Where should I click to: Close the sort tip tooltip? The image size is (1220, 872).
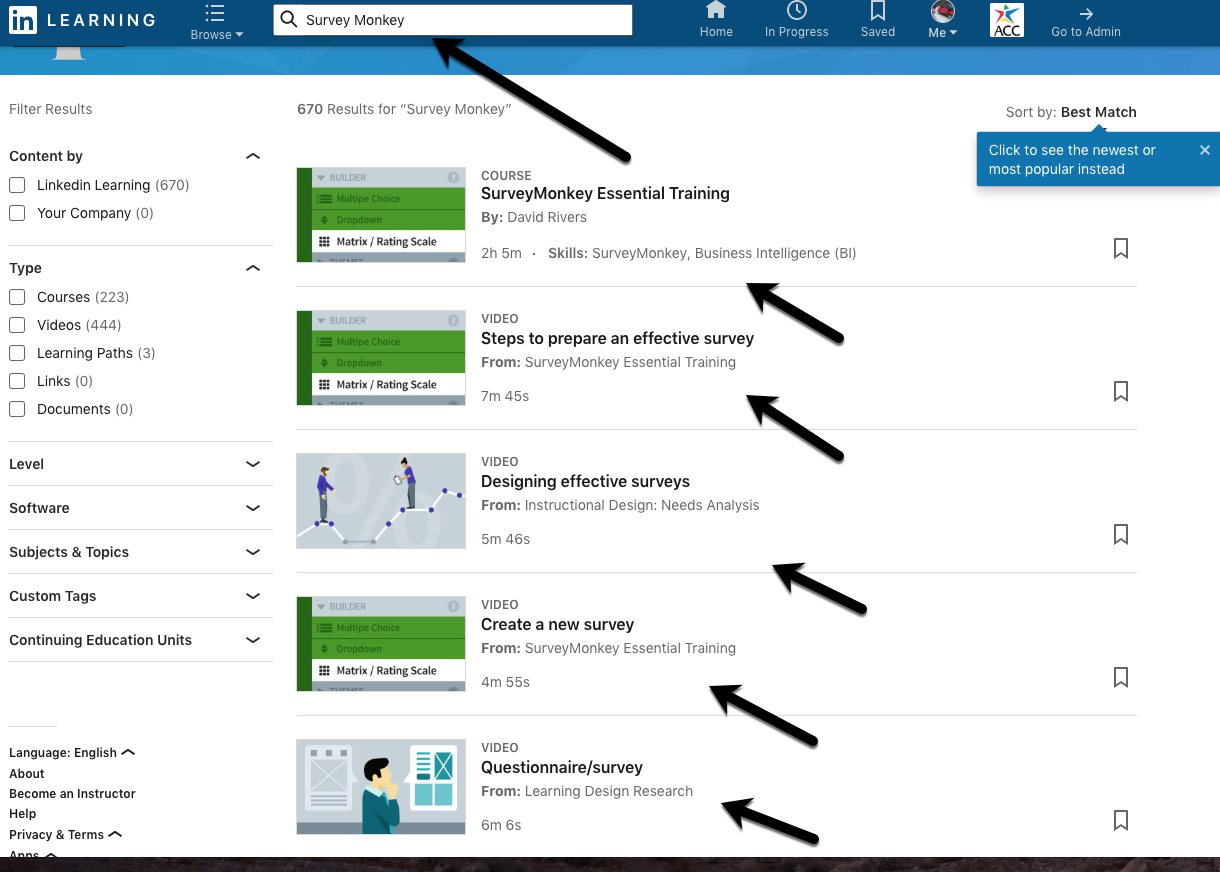pyautogui.click(x=1204, y=150)
